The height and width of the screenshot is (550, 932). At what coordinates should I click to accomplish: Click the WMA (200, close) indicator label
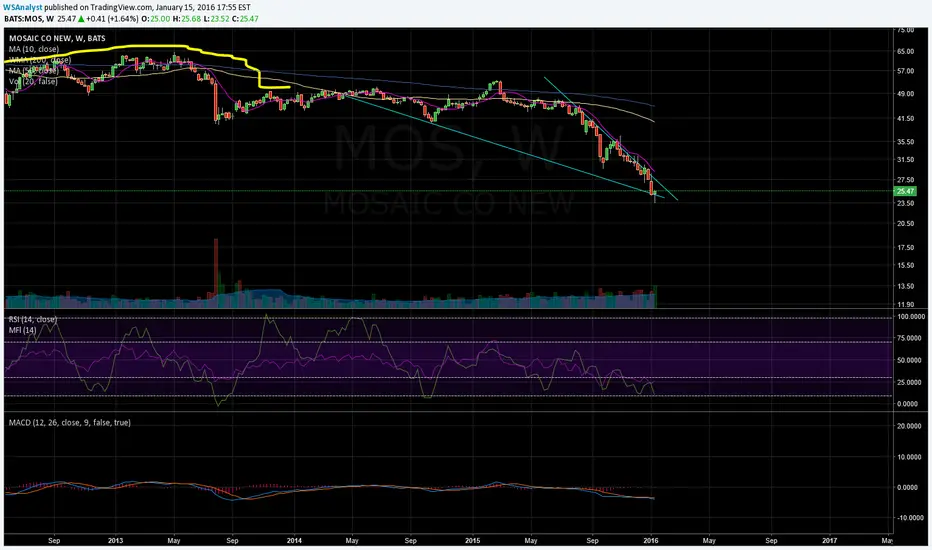[40, 59]
